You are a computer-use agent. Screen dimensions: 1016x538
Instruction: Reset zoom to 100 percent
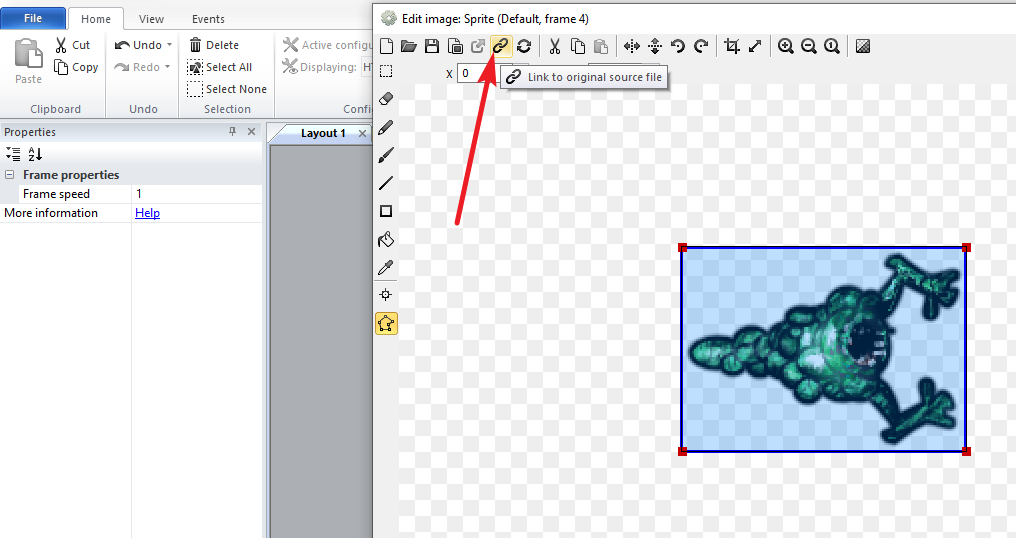tap(832, 46)
